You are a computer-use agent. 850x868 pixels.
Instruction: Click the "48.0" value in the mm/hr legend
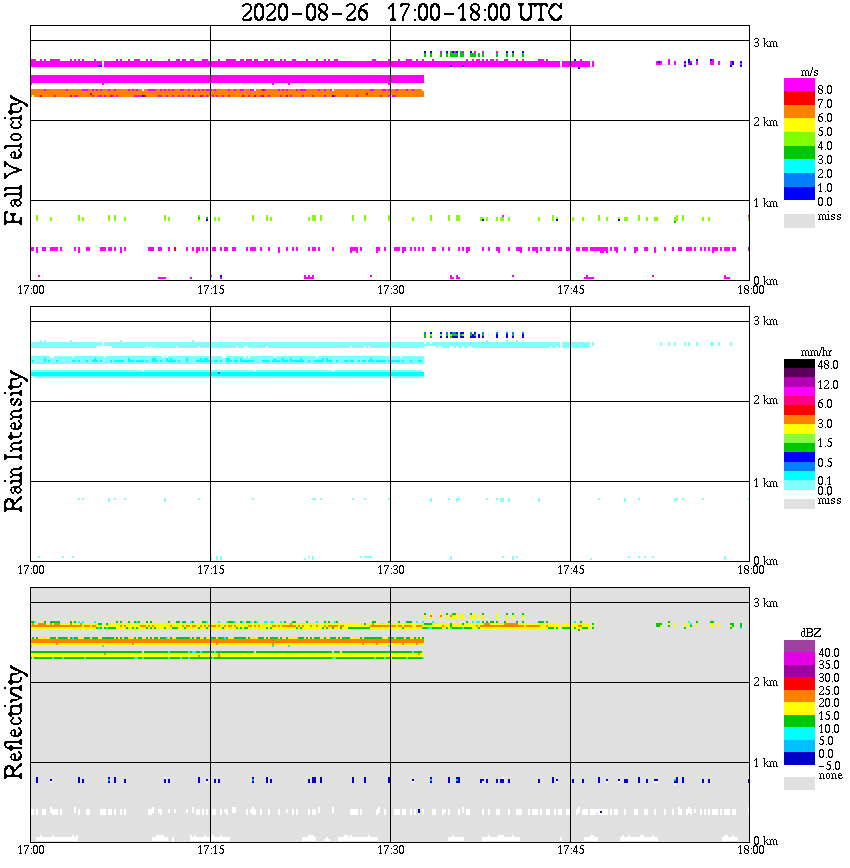coord(827,365)
